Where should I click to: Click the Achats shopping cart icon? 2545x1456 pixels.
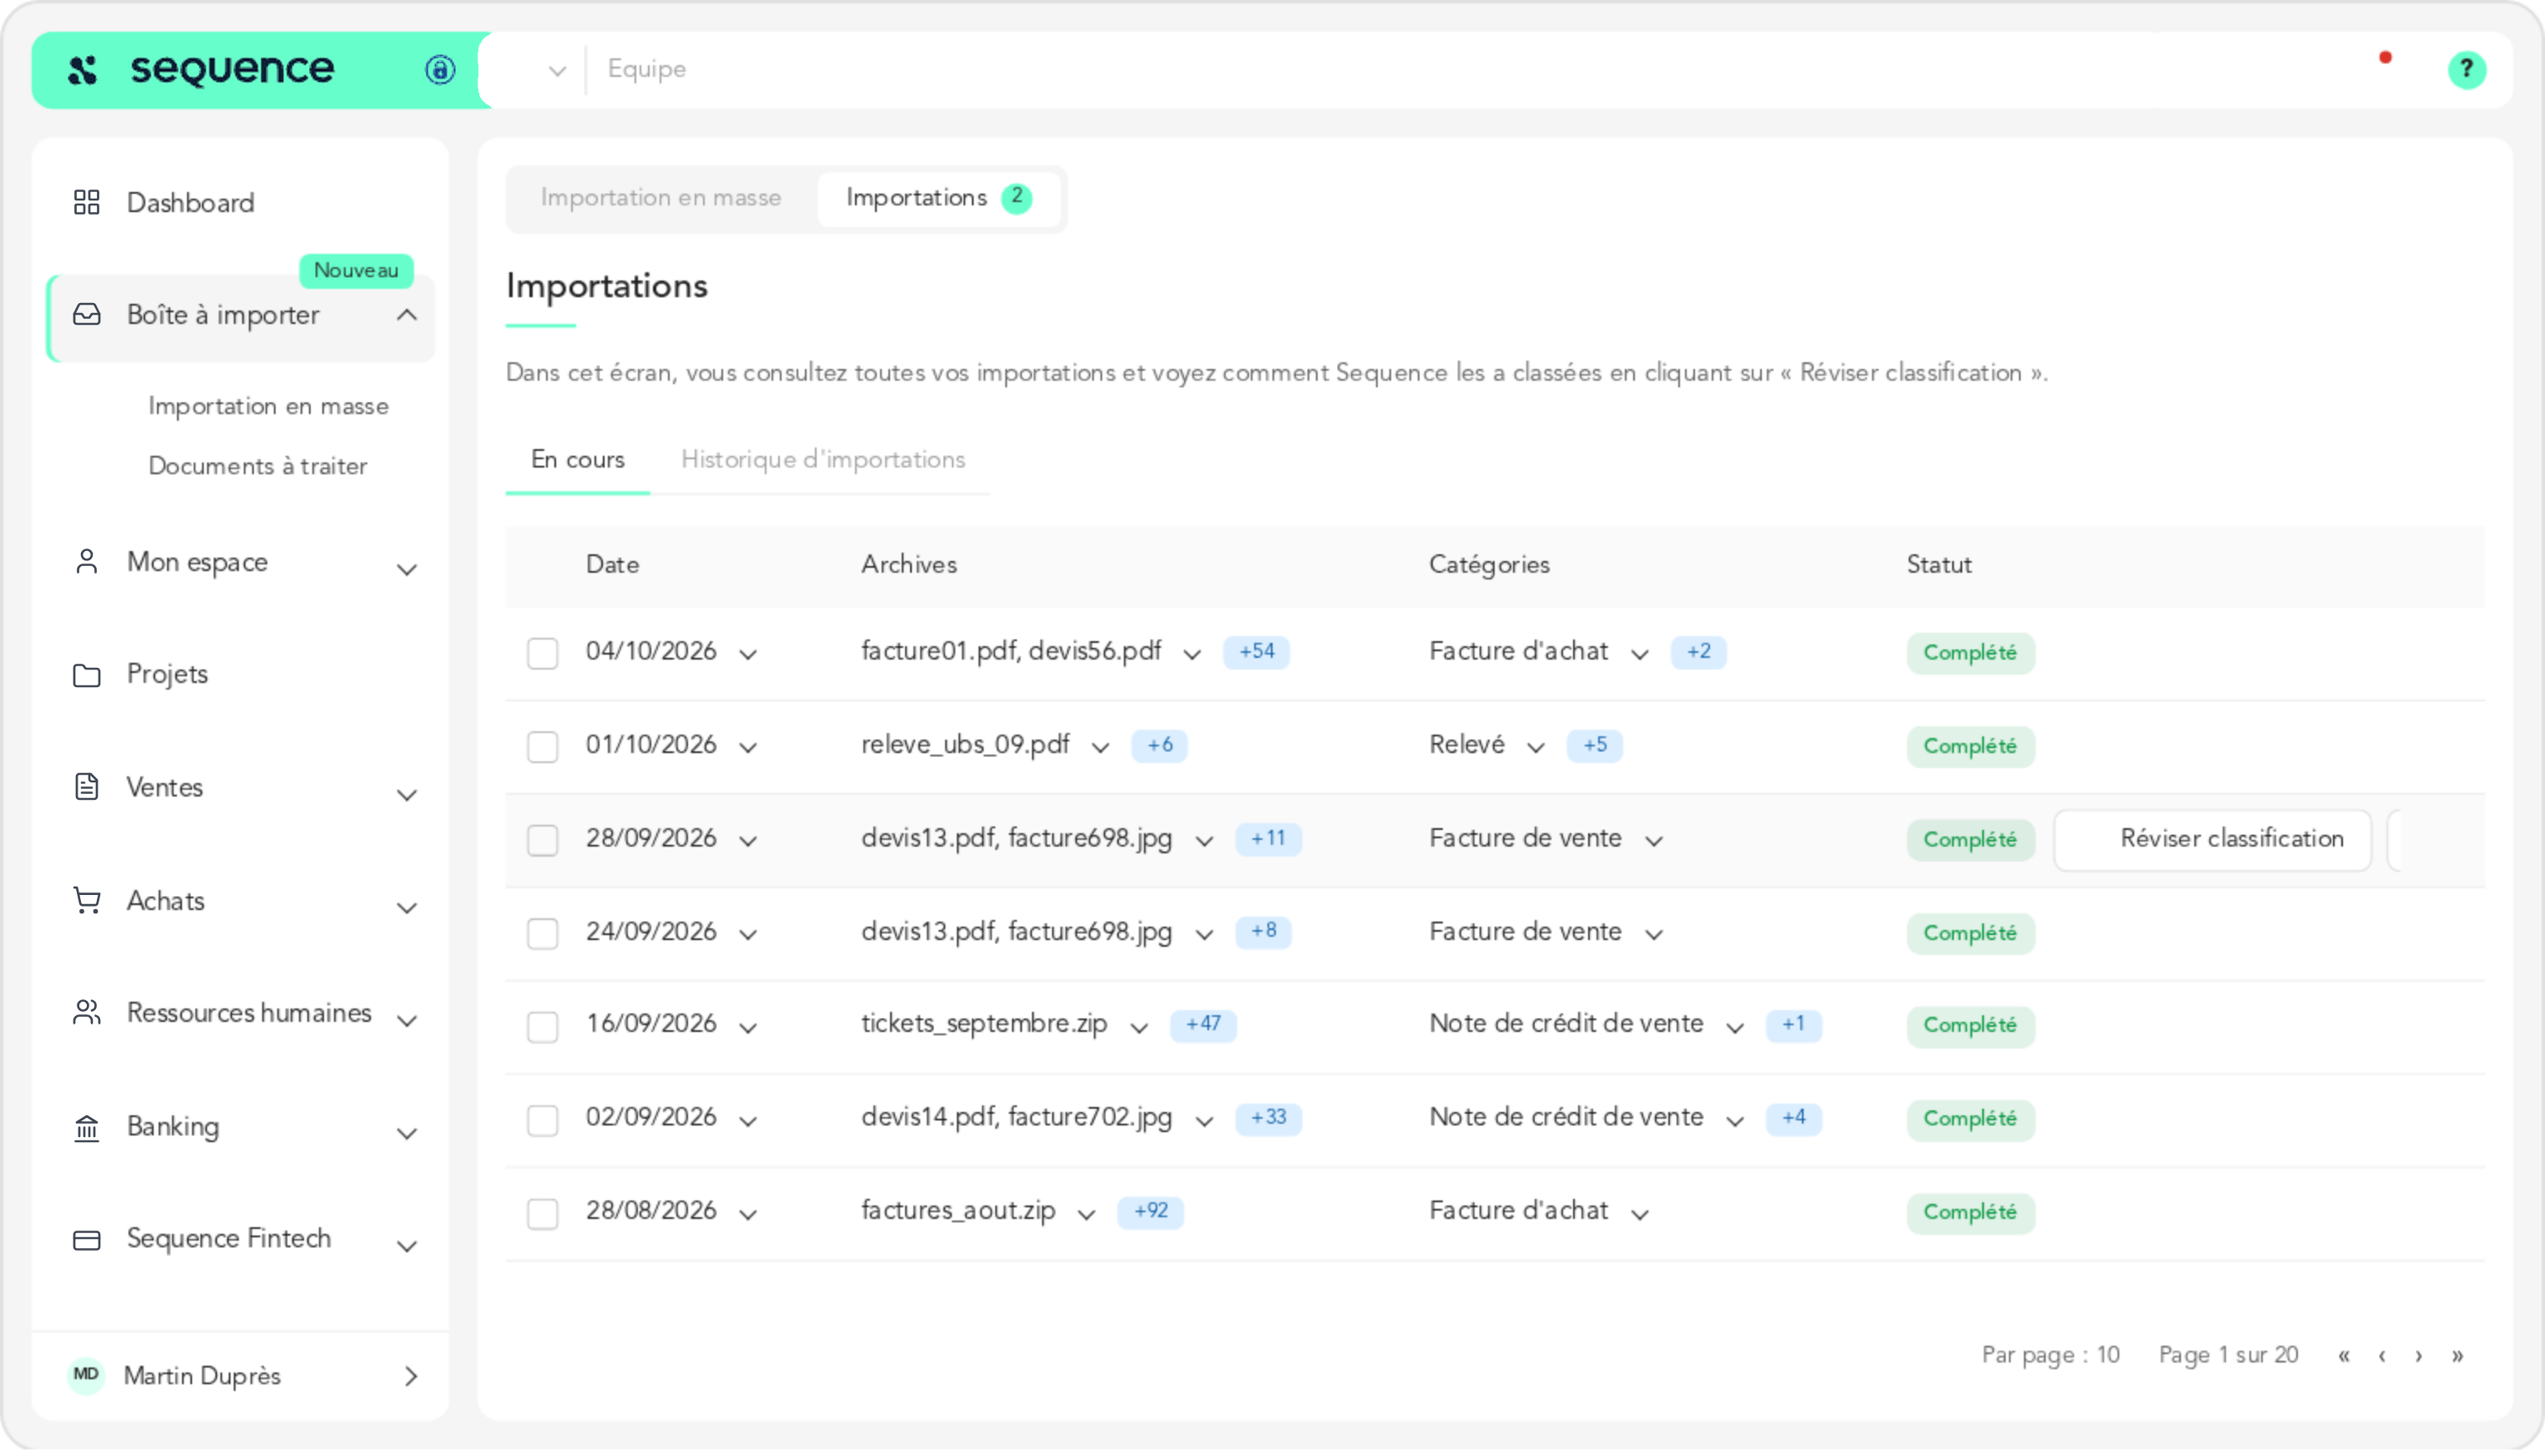(87, 901)
